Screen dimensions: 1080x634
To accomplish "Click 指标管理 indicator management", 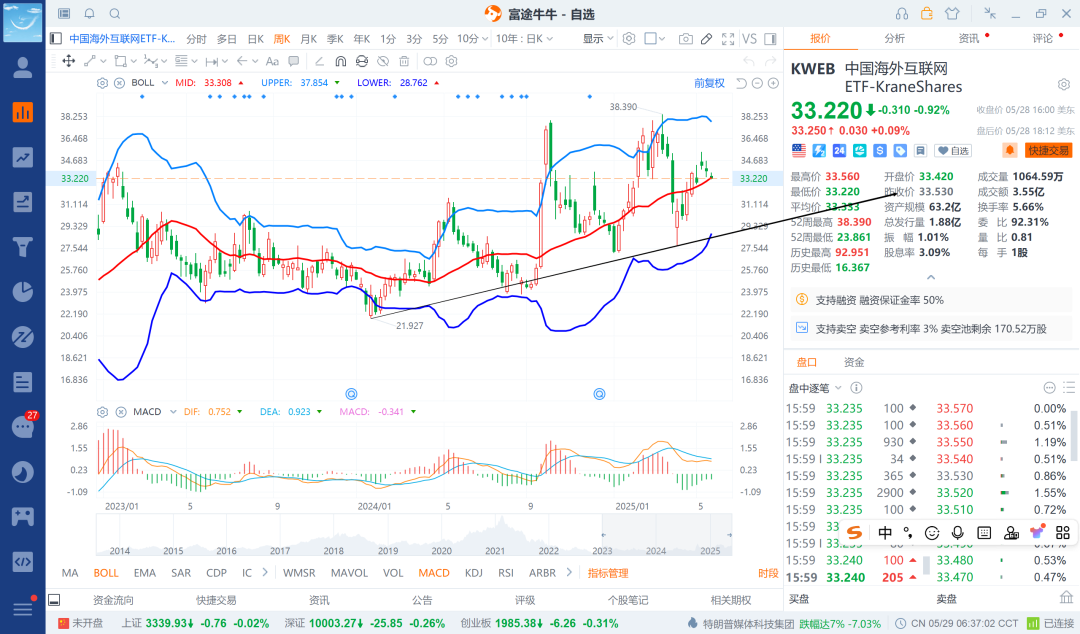I will pyautogui.click(x=608, y=573).
